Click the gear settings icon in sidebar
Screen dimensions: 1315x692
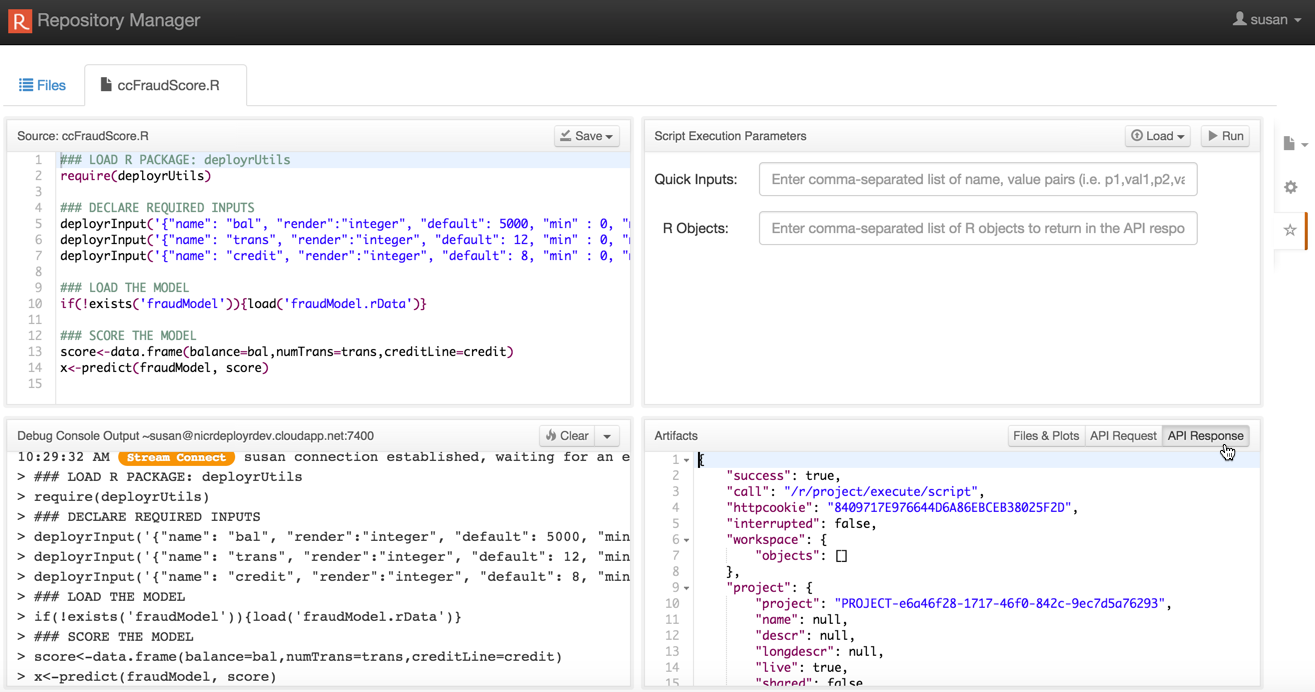(x=1290, y=187)
